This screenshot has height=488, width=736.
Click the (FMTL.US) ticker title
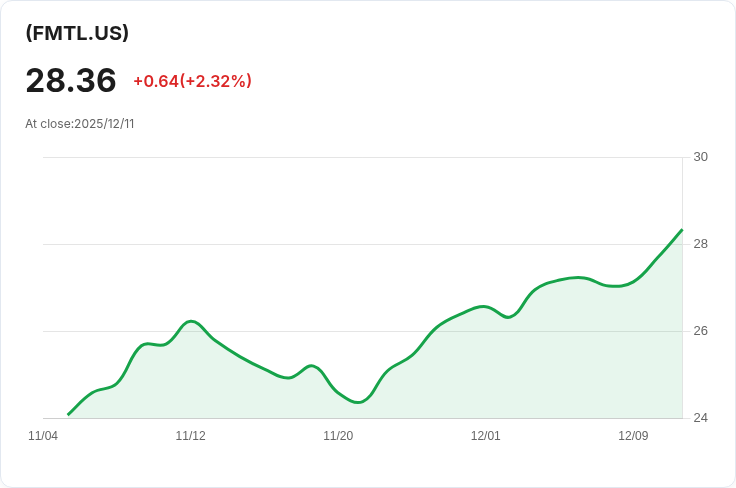click(x=77, y=33)
